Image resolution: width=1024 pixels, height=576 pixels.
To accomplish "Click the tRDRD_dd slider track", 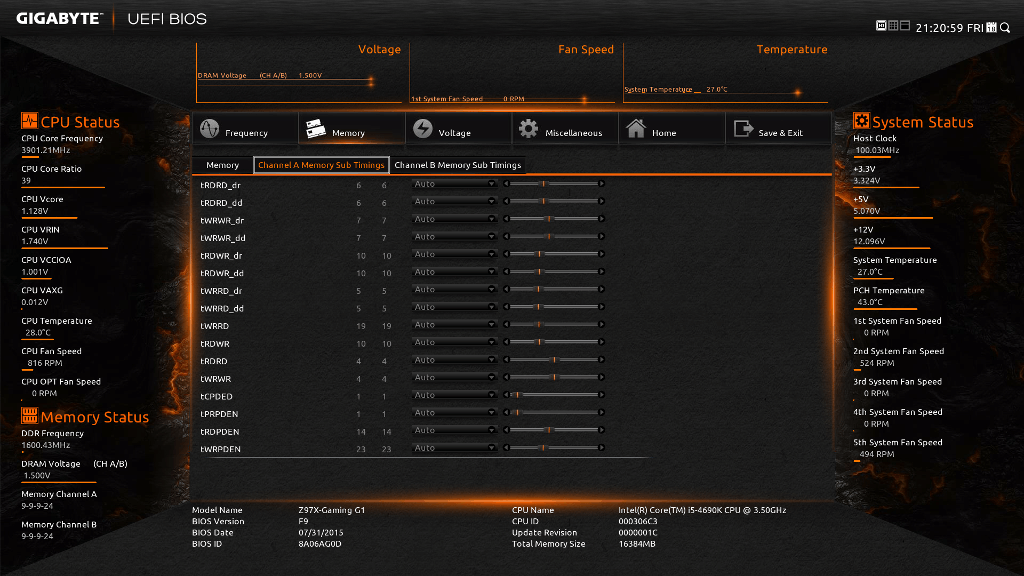I will tap(554, 202).
